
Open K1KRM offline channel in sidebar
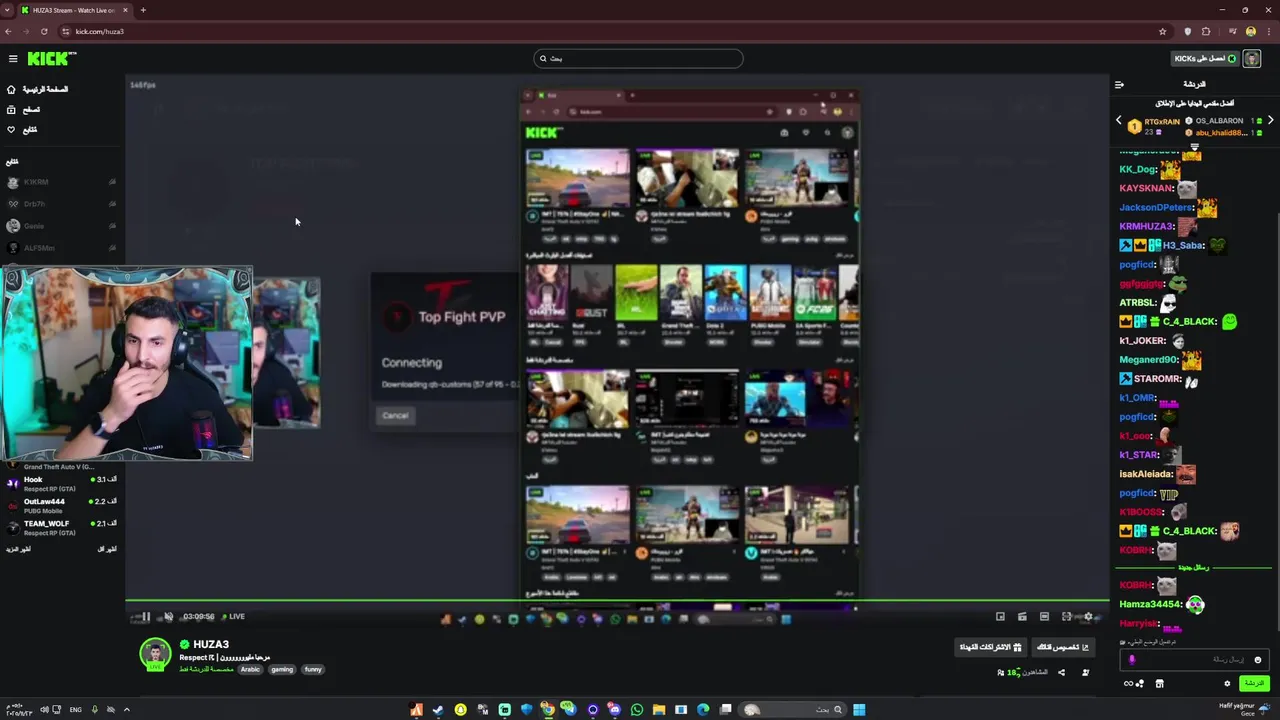coord(60,182)
